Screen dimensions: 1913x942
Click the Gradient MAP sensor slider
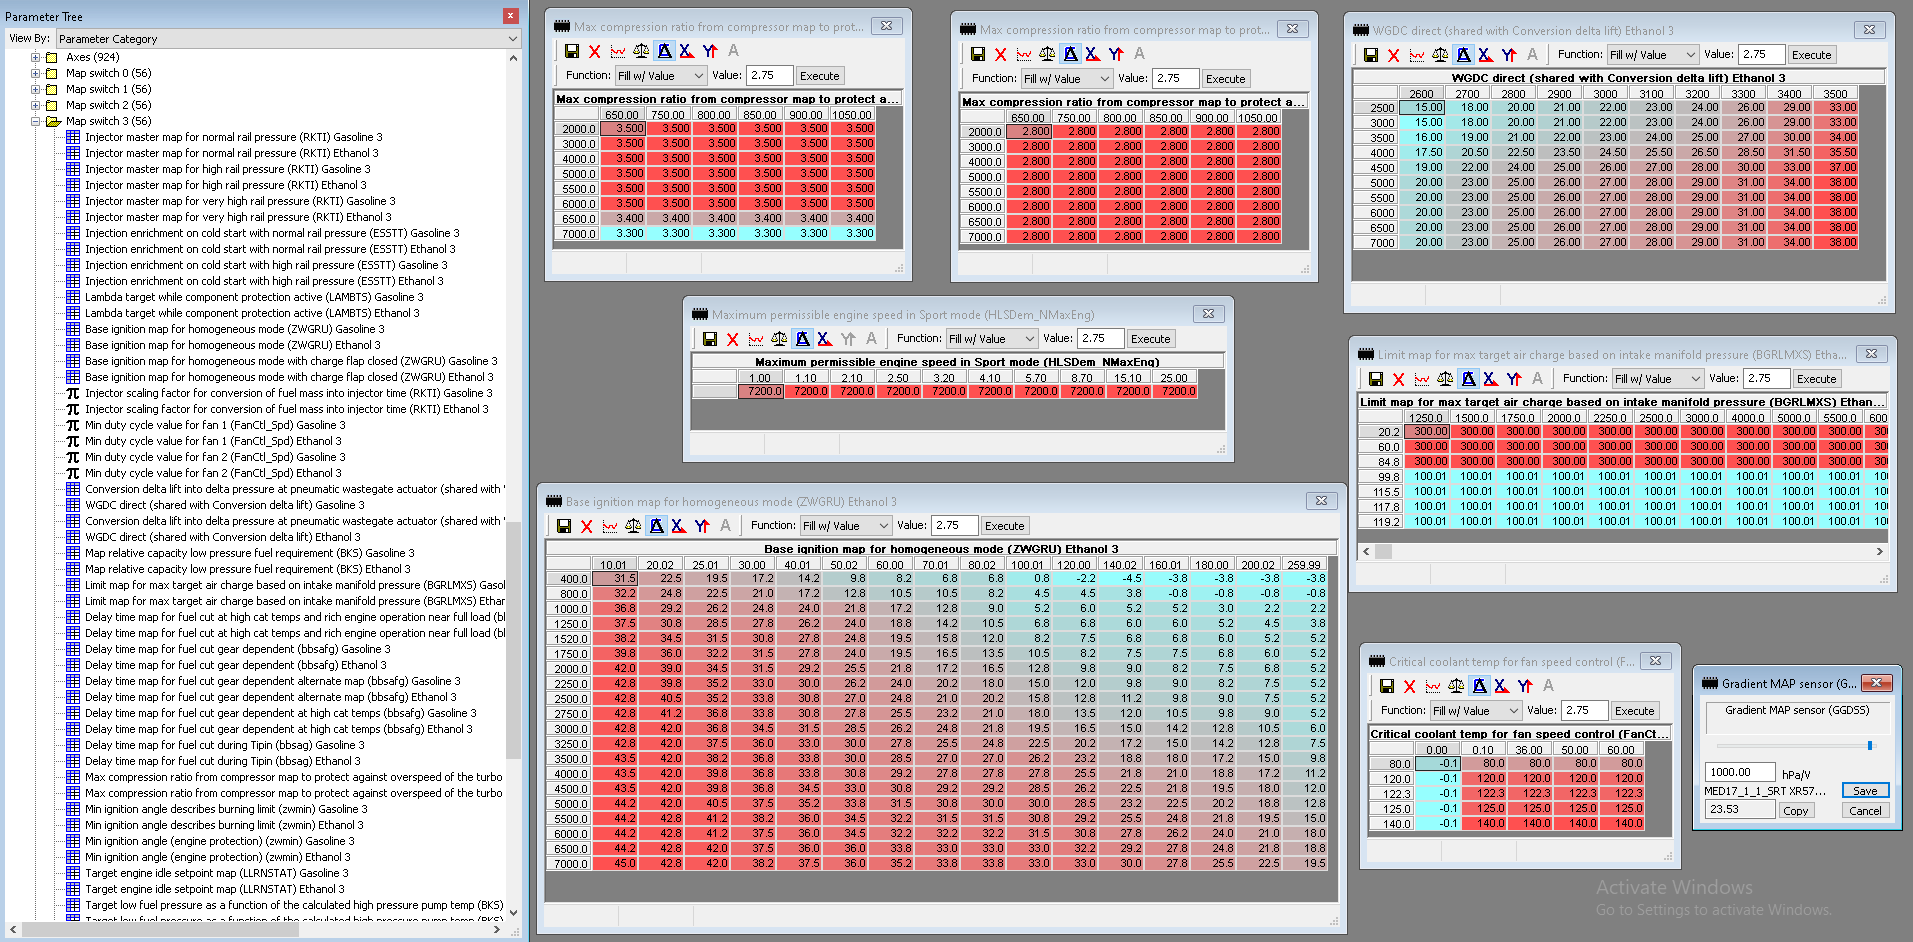click(1869, 745)
